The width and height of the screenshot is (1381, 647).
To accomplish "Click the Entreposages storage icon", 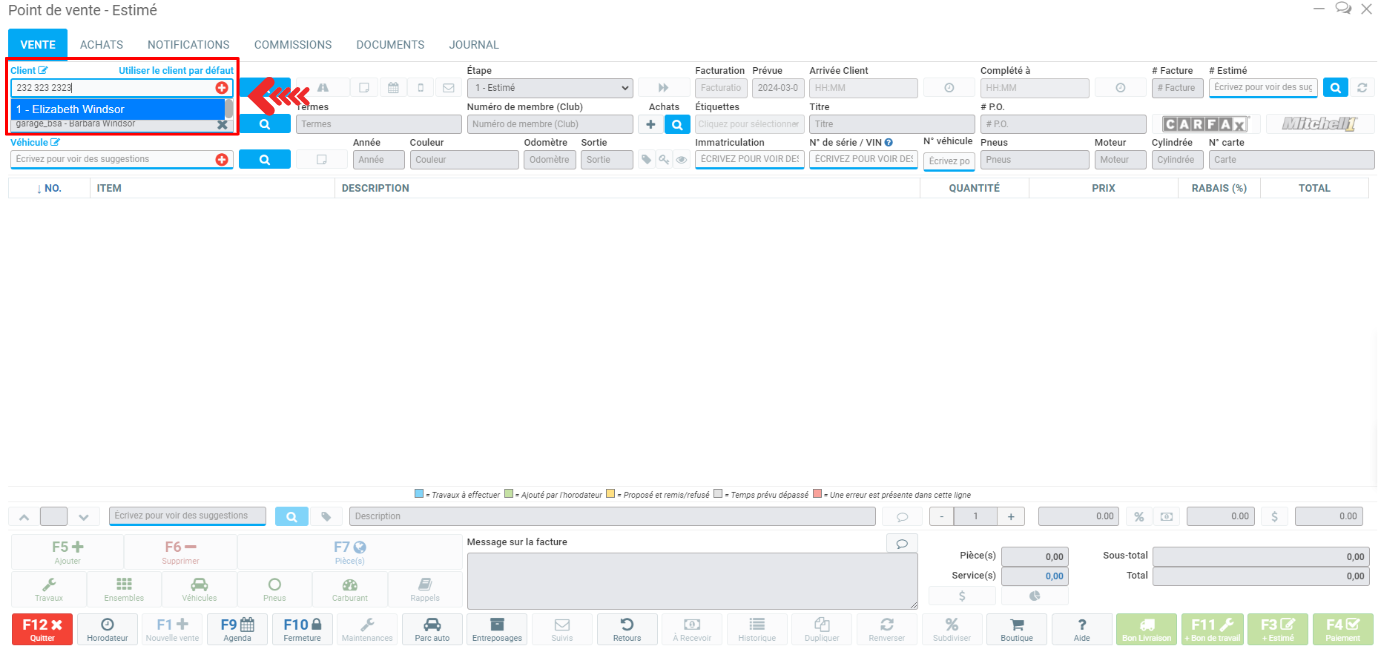I will 497,629.
